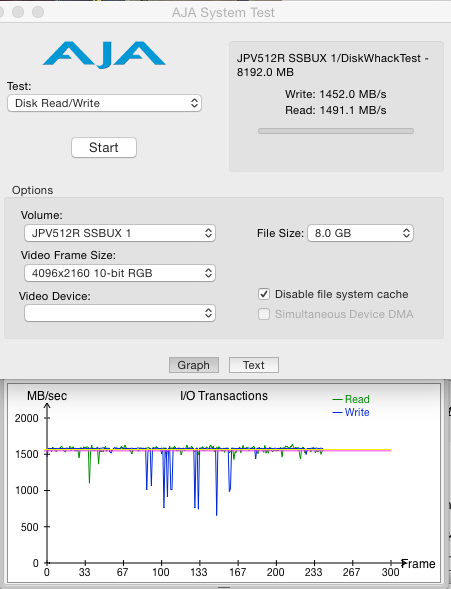Viewport: 451px width, 589px height.
Task: Click the MB/sec axis label
Action: point(47,396)
